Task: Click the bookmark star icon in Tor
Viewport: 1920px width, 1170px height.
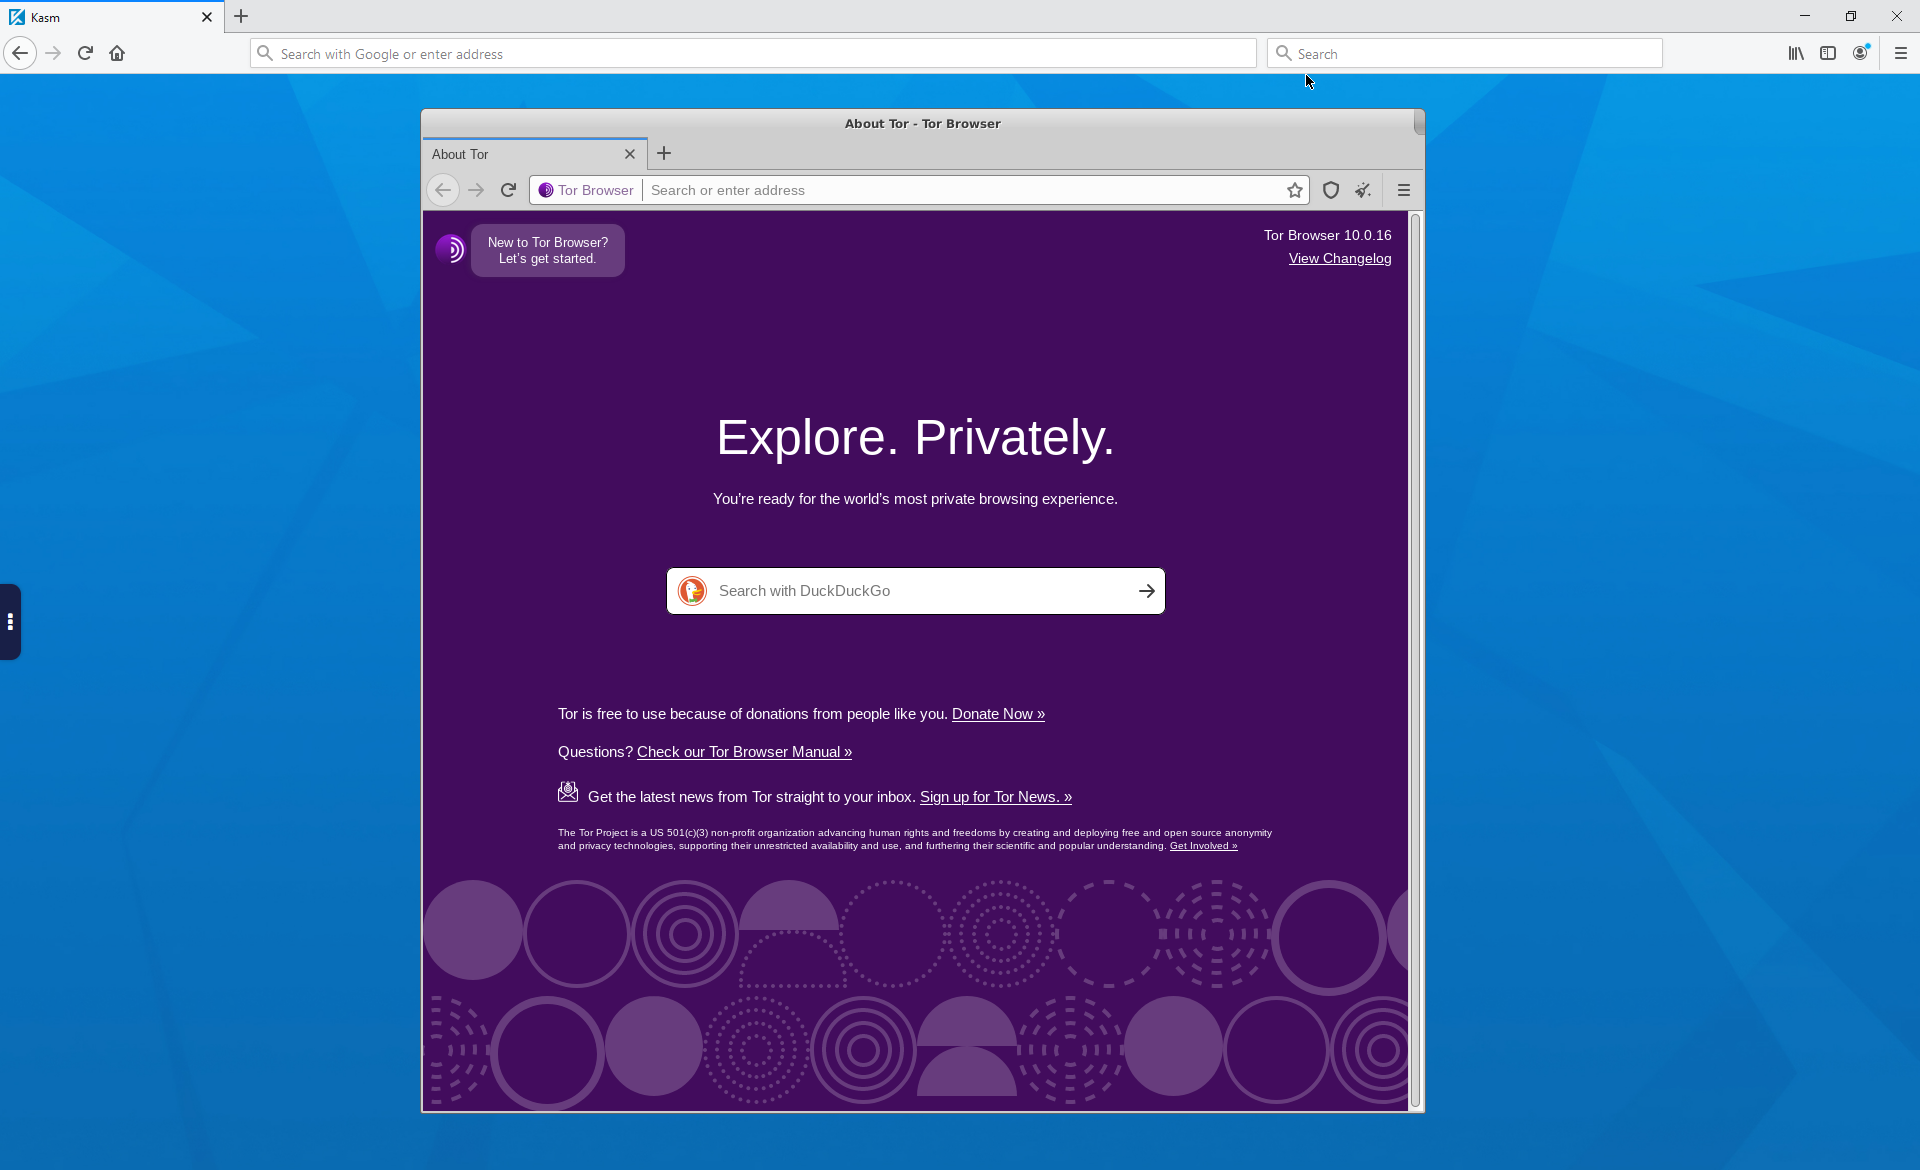Action: (x=1293, y=189)
